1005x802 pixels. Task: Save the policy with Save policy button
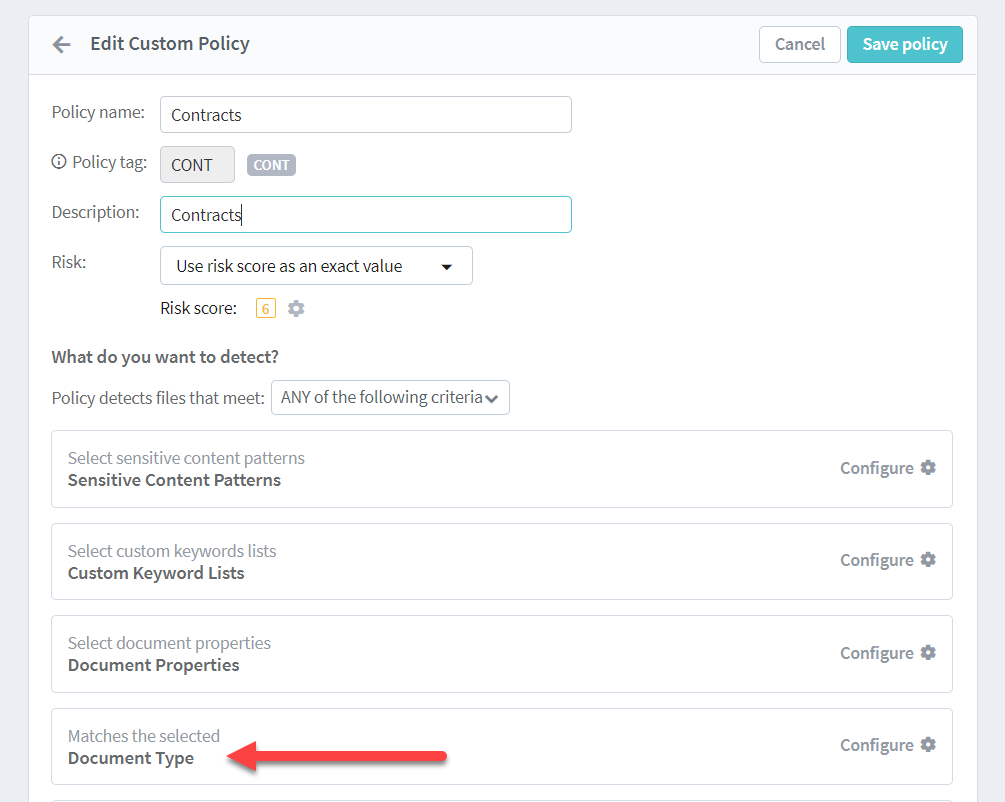(x=904, y=44)
